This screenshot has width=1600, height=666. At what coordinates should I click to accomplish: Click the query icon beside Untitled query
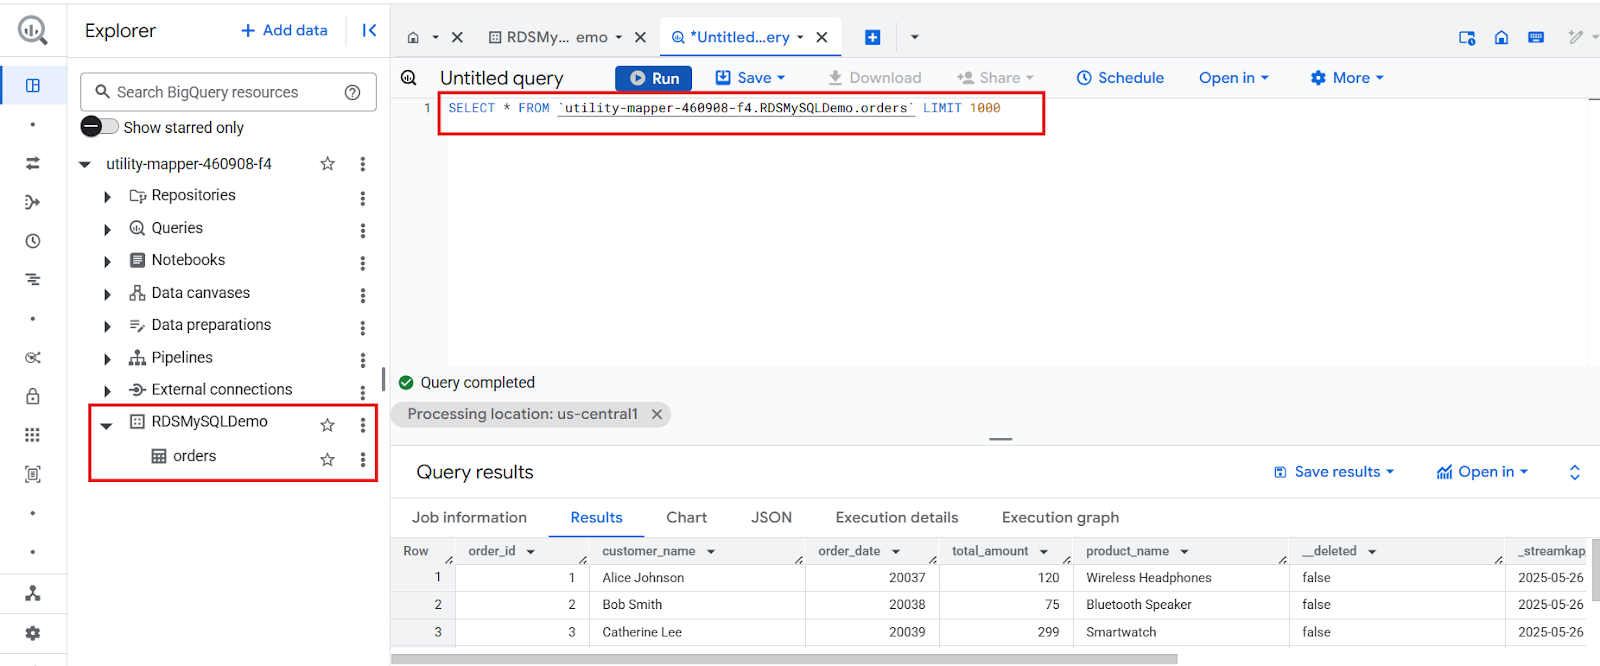click(x=409, y=78)
